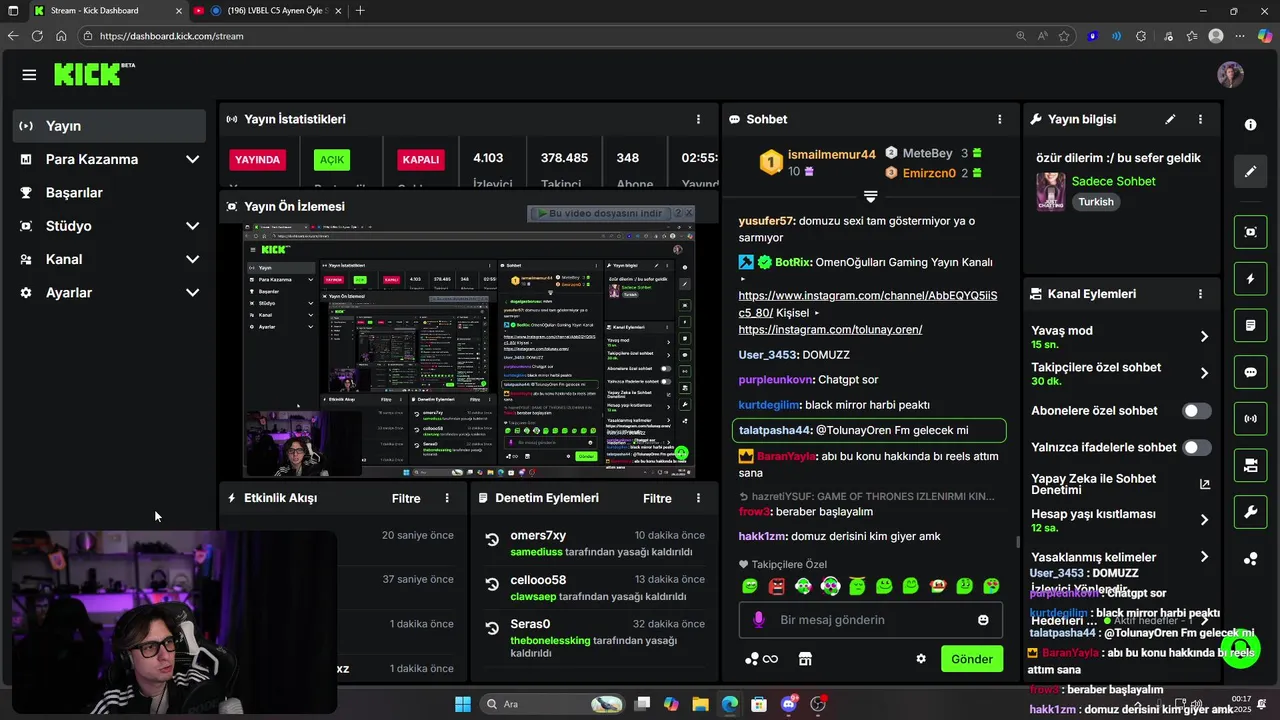Open Yayın İstatistikleri panel options menu
1280x720 pixels.
[698, 119]
